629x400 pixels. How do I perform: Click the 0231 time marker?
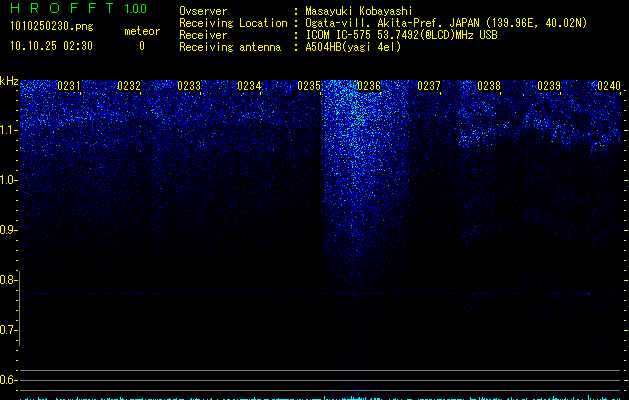[69, 86]
